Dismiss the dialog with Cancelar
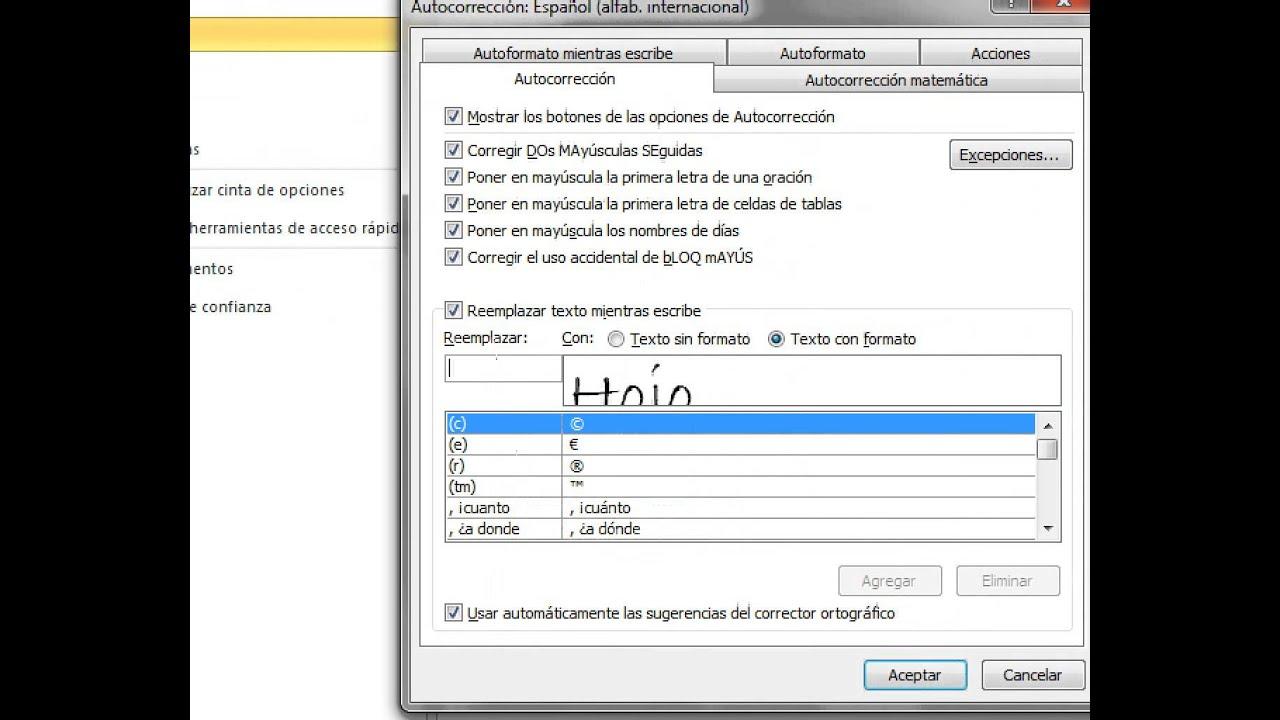This screenshot has width=1280, height=720. (1032, 675)
